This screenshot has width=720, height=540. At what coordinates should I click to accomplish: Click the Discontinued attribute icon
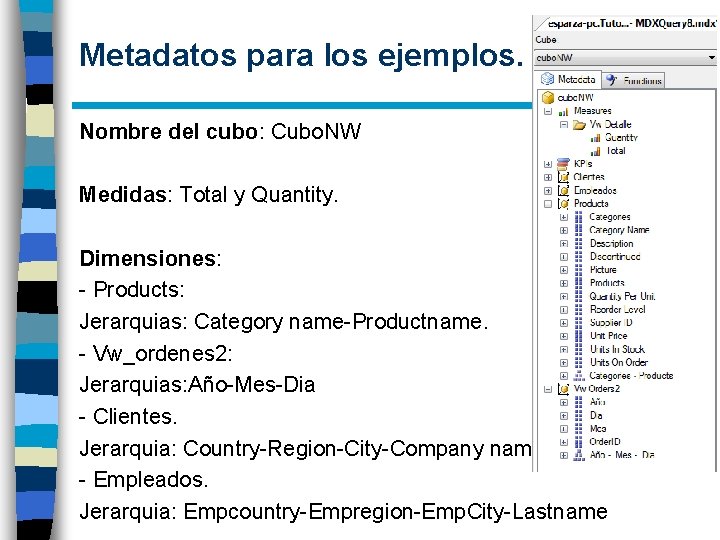click(579, 257)
